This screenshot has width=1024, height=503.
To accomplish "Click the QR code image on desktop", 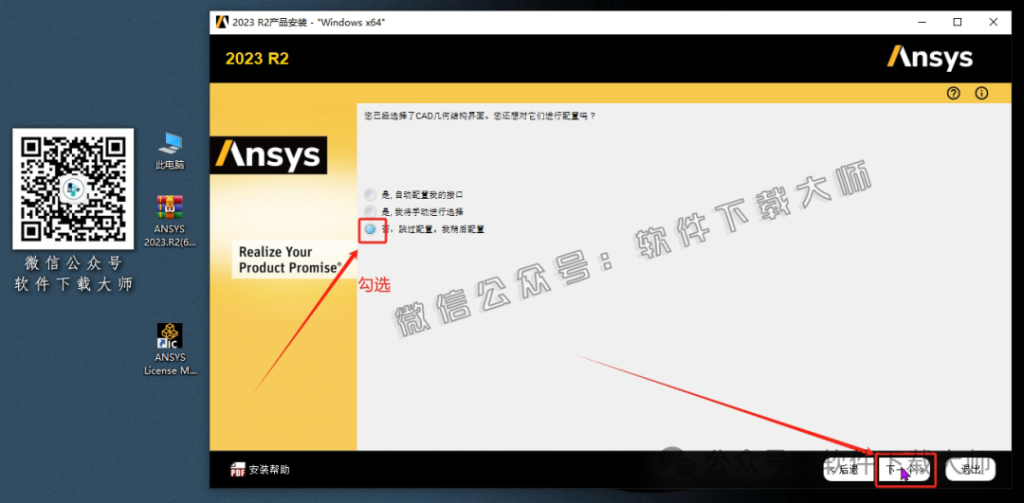I will pyautogui.click(x=73, y=189).
